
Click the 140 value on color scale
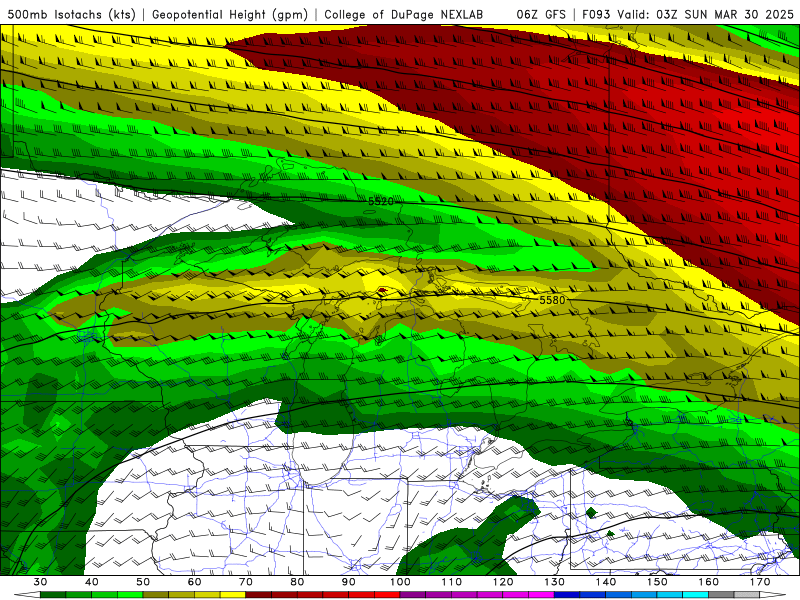click(606, 582)
